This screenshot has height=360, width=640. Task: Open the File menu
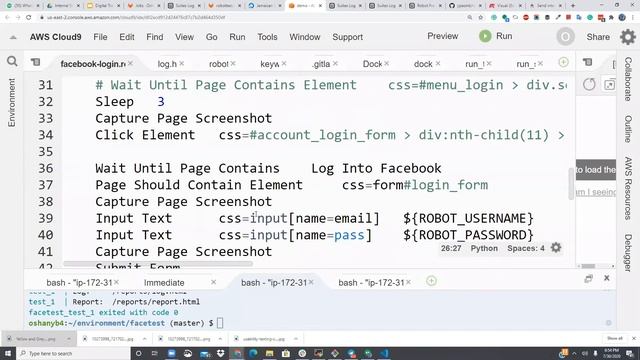(x=100, y=37)
